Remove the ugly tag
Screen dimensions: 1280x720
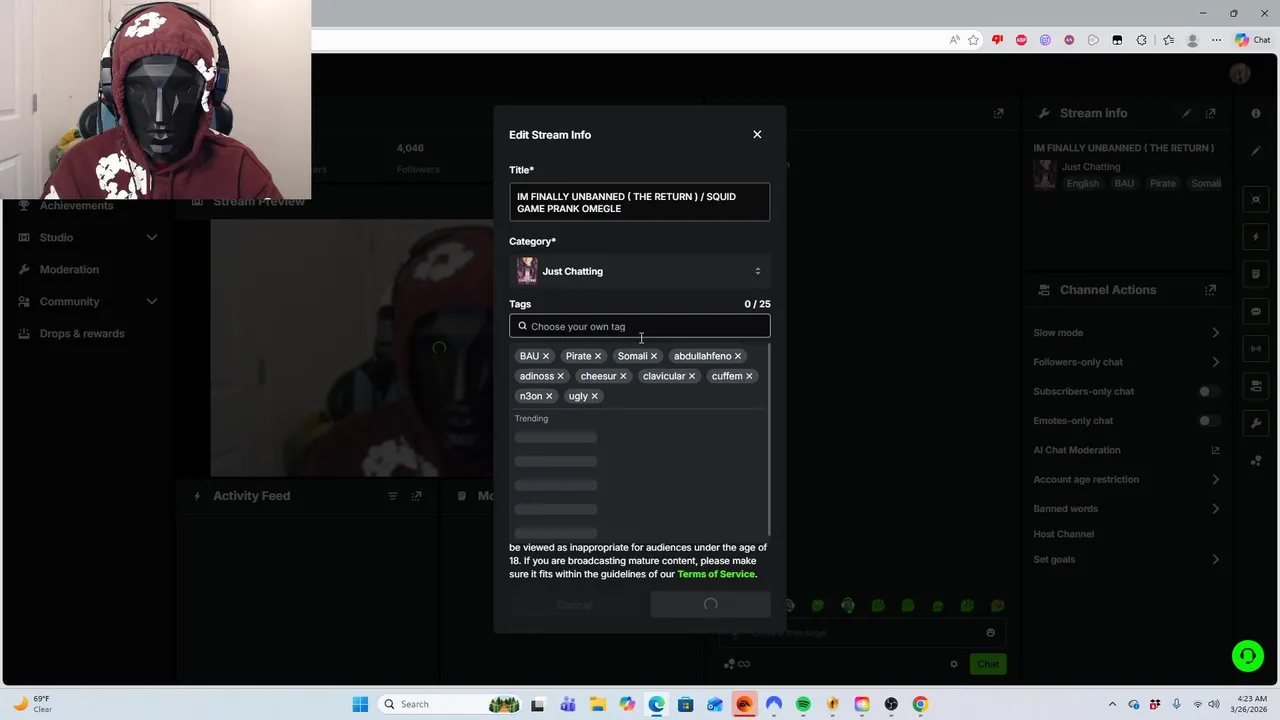coord(594,396)
